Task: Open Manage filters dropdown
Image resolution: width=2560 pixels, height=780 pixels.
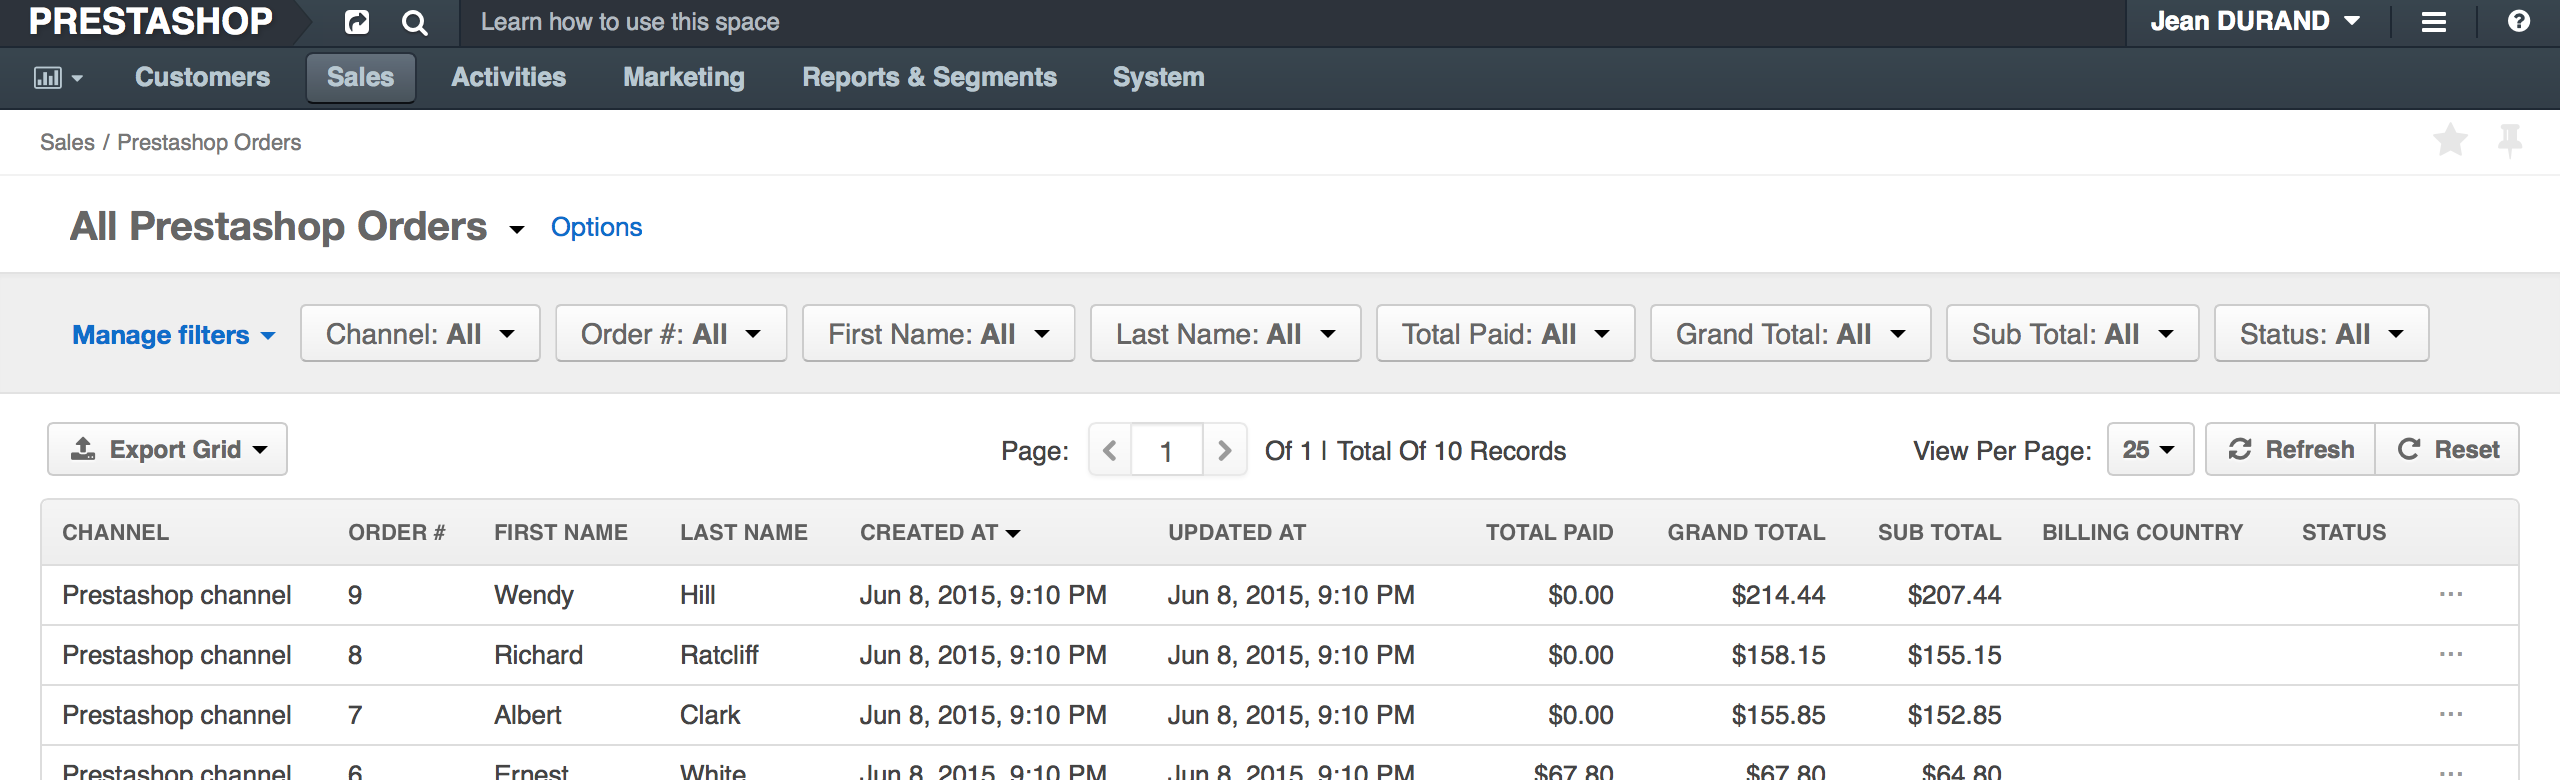Action: click(174, 334)
